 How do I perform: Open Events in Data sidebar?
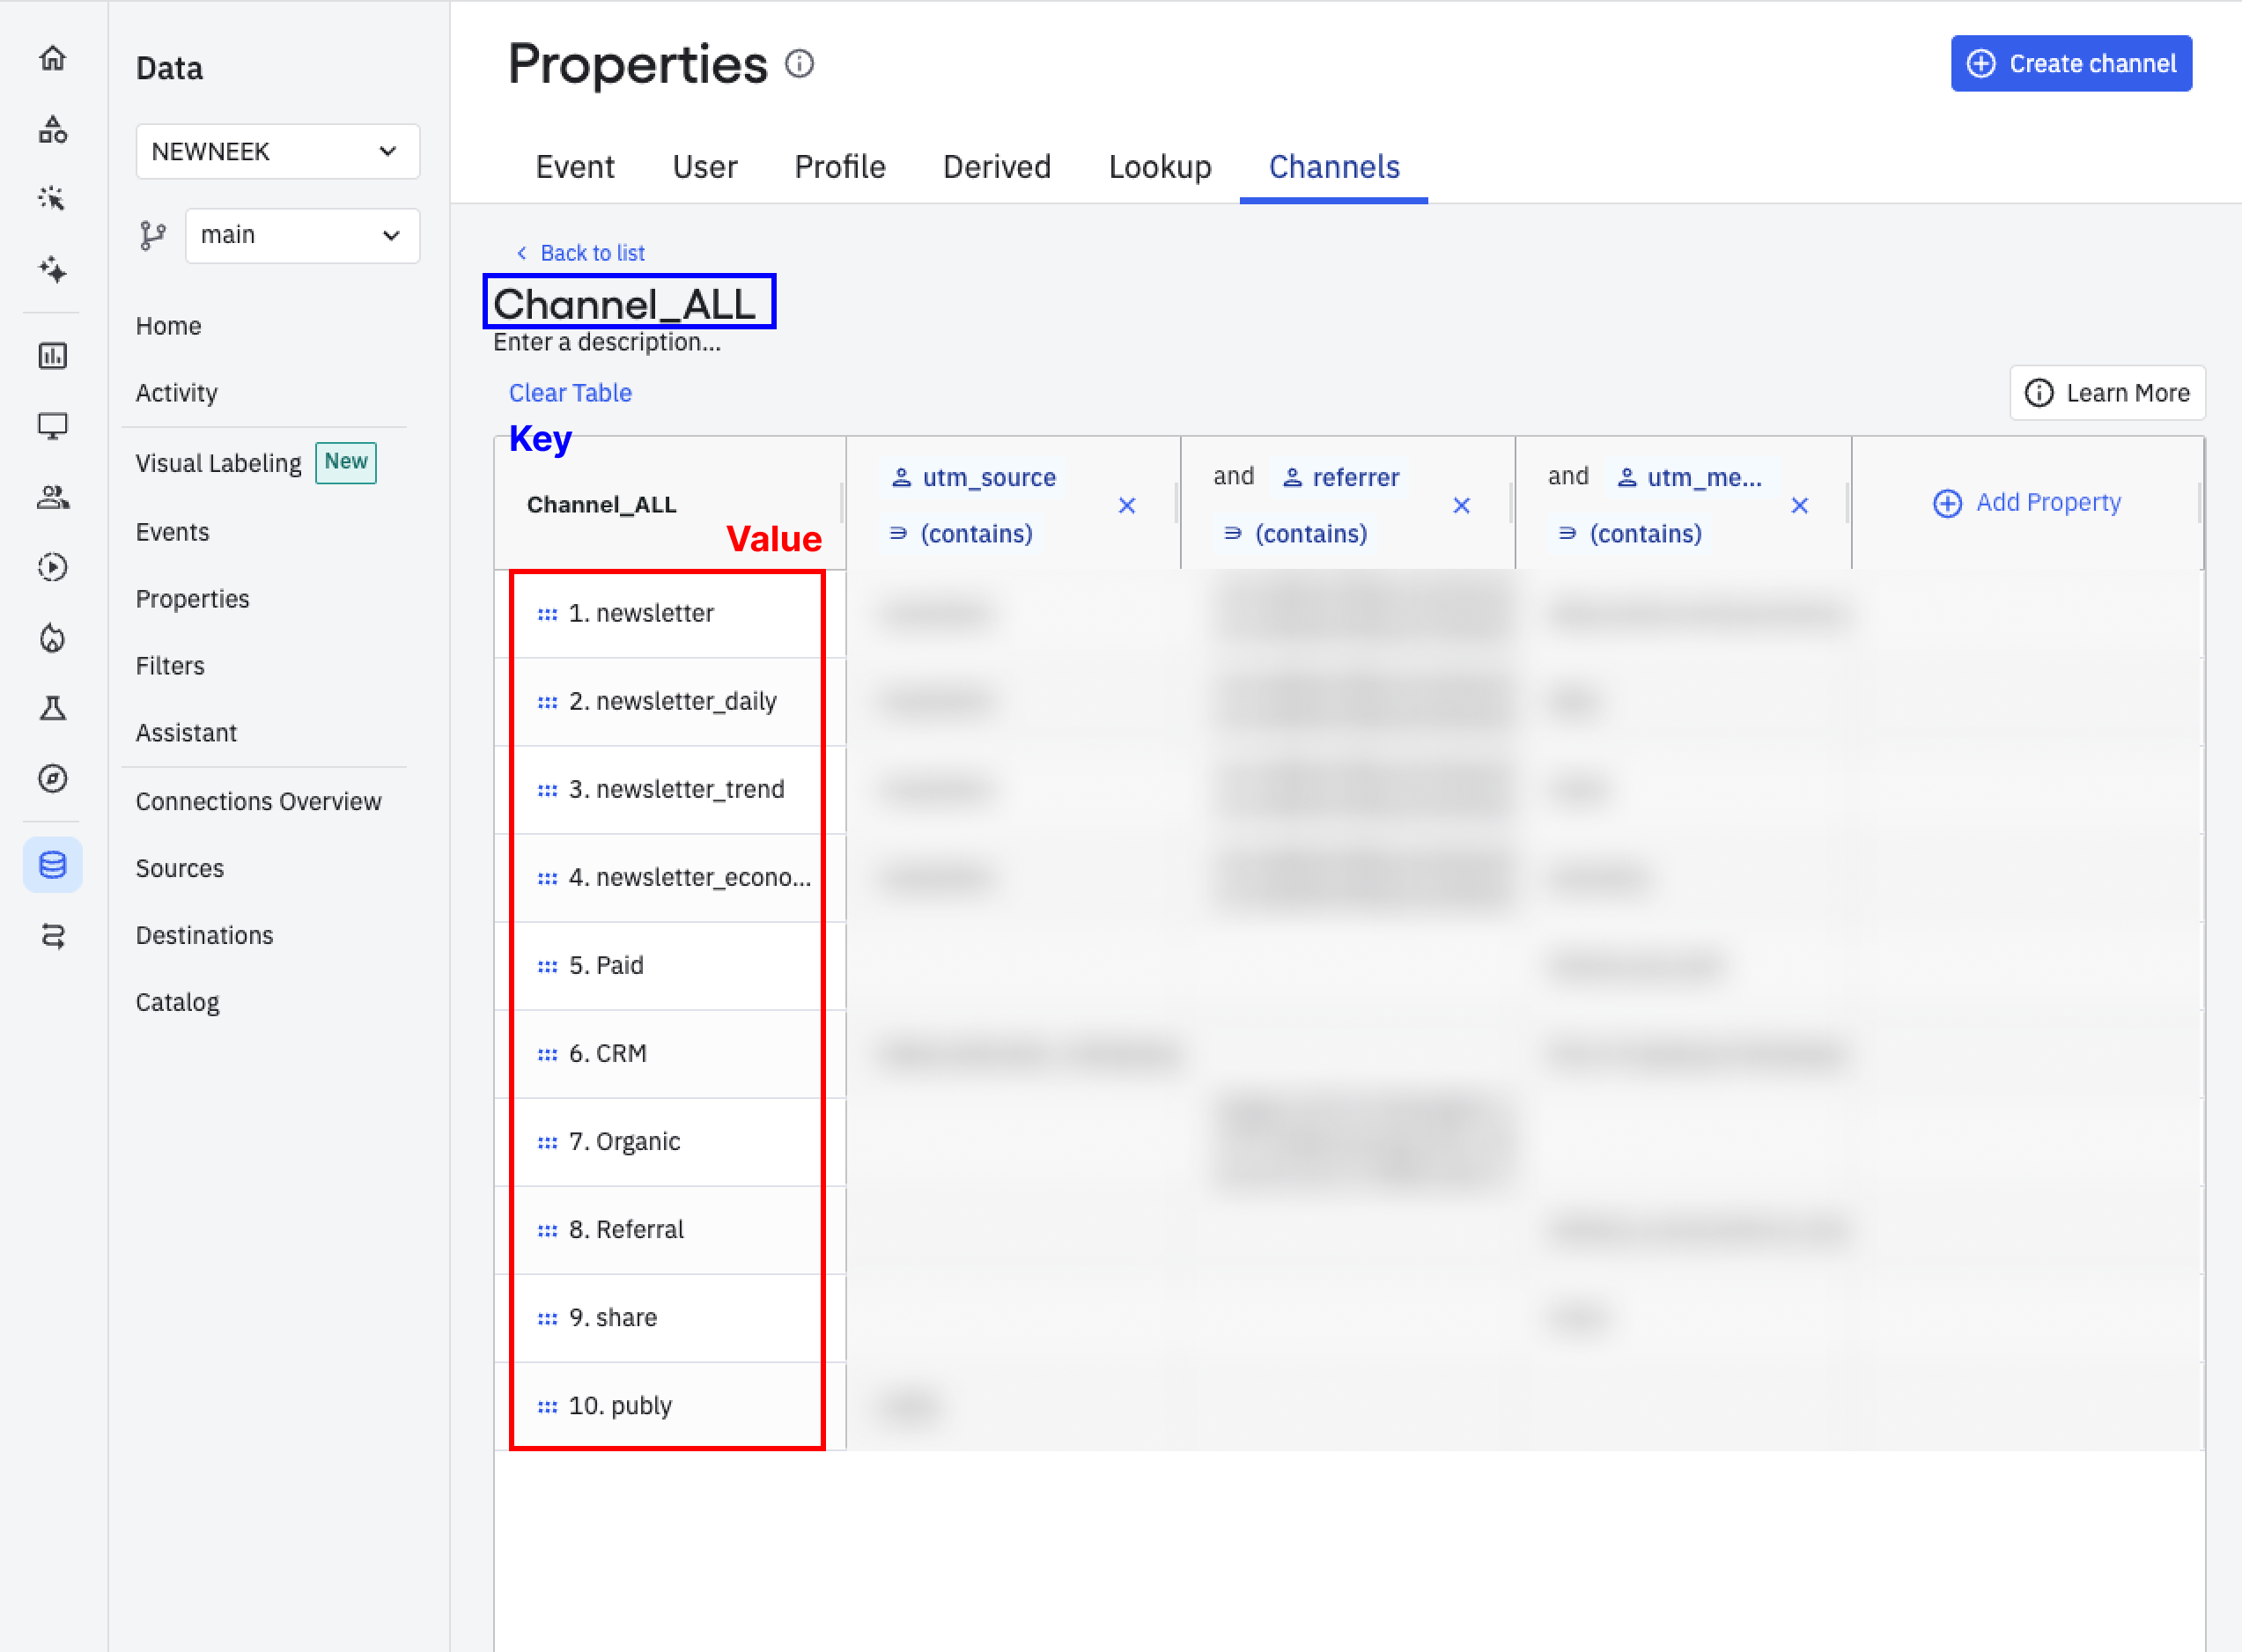pyautogui.click(x=172, y=532)
